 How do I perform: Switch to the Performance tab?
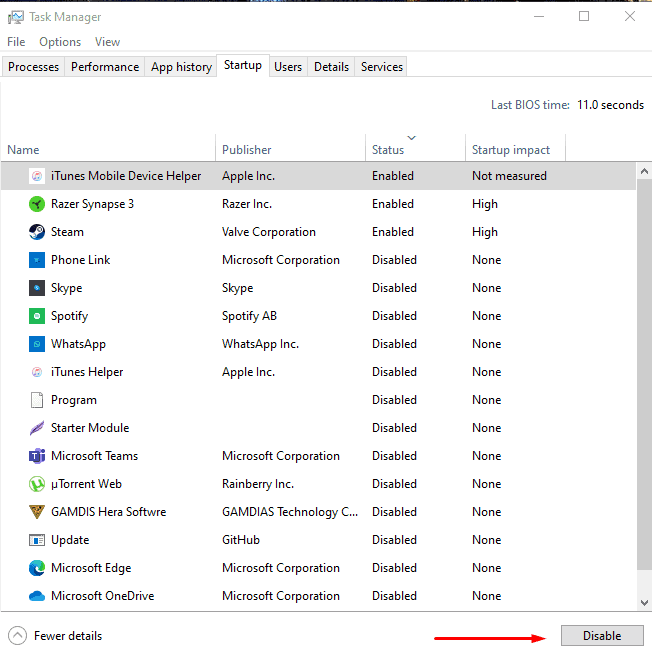[105, 67]
